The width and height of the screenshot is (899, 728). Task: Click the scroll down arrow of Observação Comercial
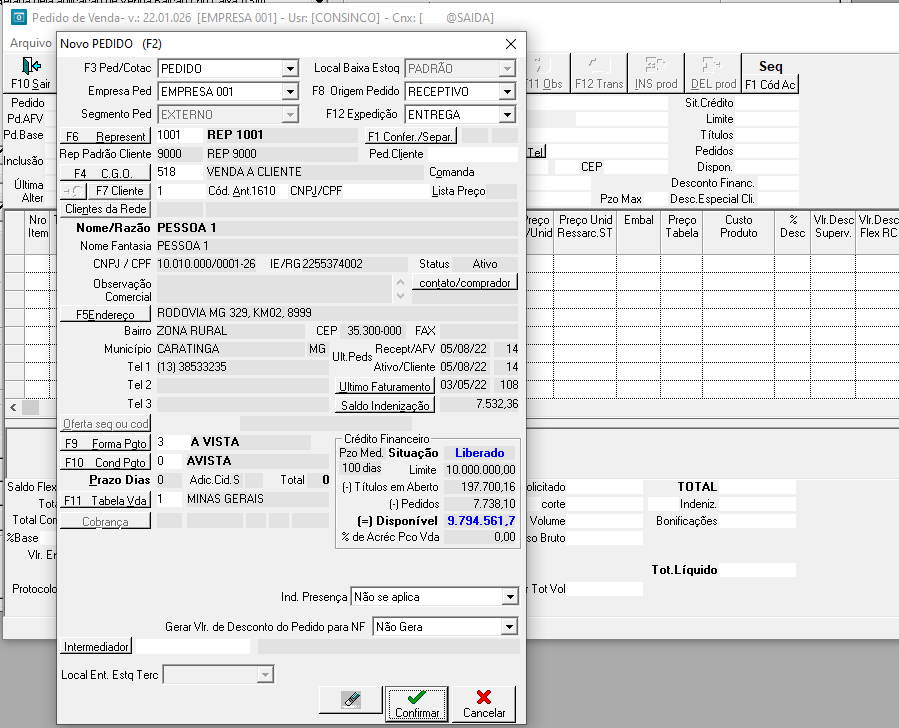click(400, 296)
